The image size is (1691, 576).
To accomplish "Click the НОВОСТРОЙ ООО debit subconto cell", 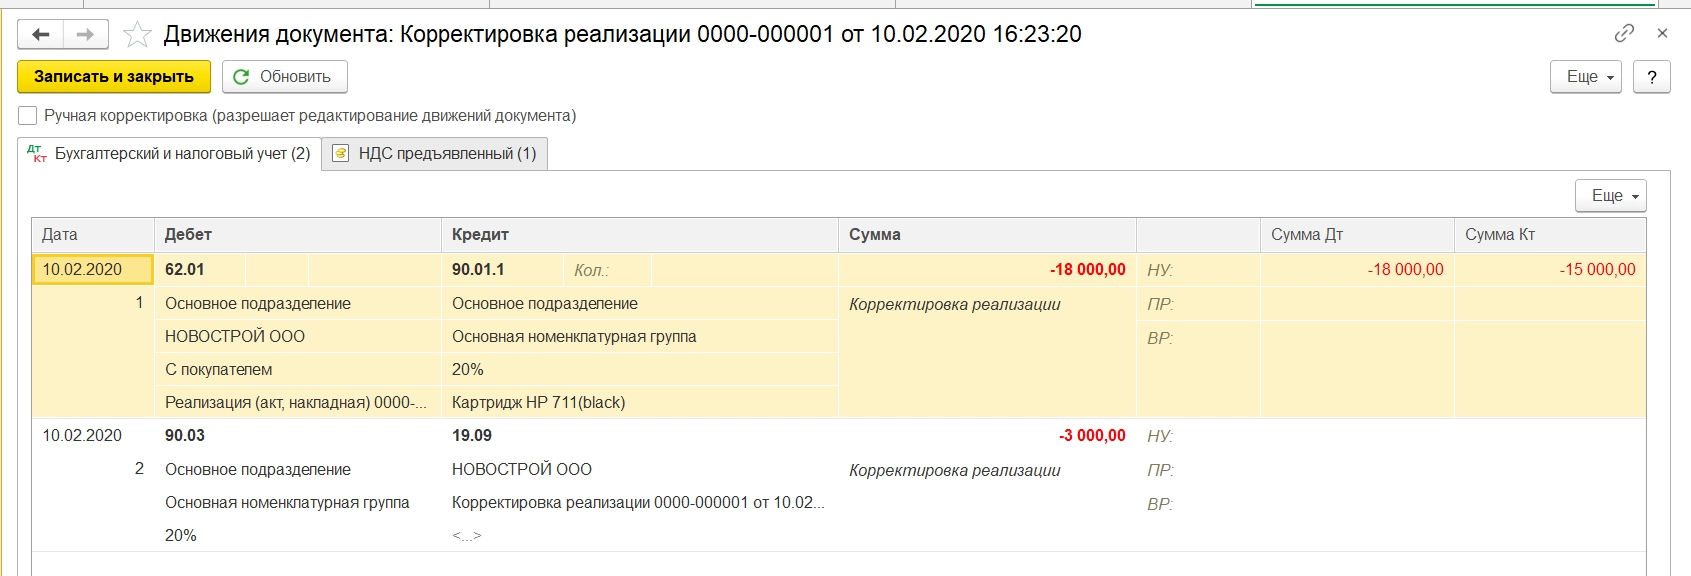I will [235, 337].
